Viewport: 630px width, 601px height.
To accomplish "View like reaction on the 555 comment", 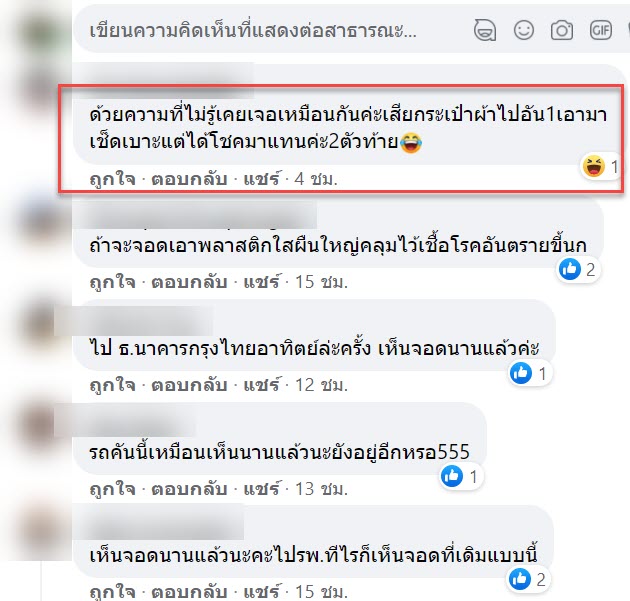I will (460, 476).
